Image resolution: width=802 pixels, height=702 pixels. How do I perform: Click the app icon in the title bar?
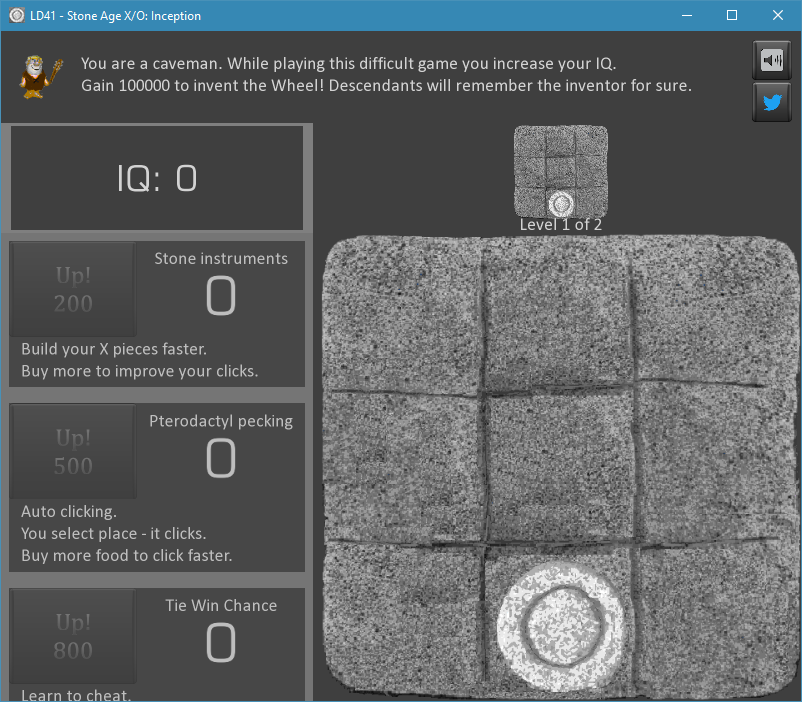pyautogui.click(x=16, y=15)
